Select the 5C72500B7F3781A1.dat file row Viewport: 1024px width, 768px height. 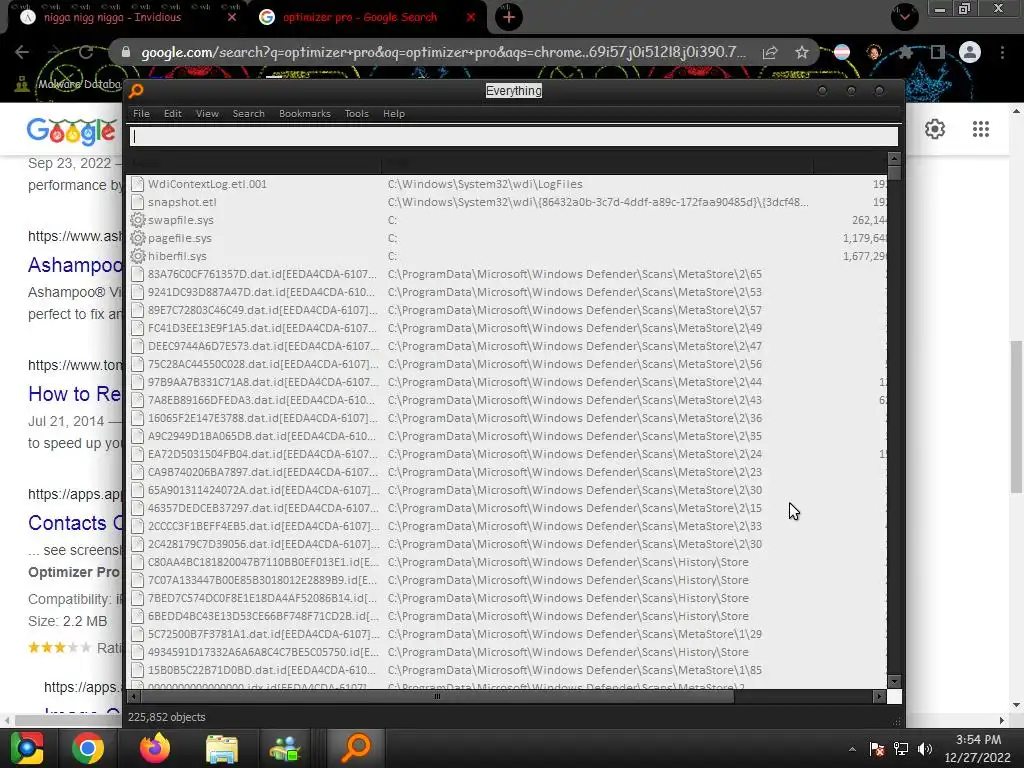click(x=507, y=634)
